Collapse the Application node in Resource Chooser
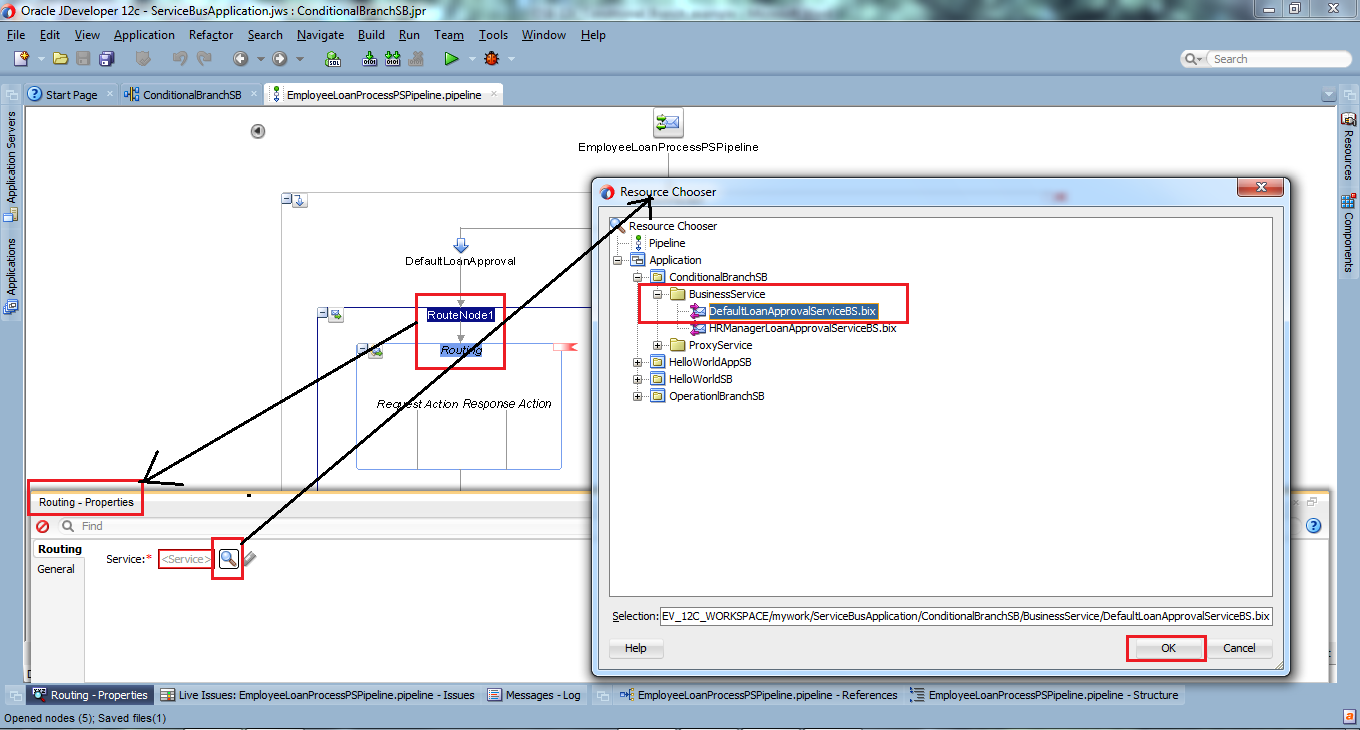1360x730 pixels. click(618, 260)
